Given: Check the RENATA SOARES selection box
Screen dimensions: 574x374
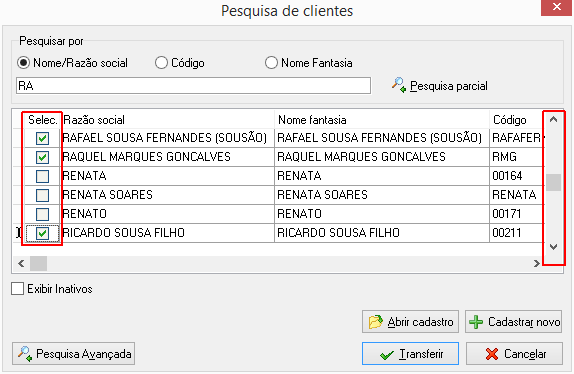Looking at the screenshot, I should coord(42,195).
